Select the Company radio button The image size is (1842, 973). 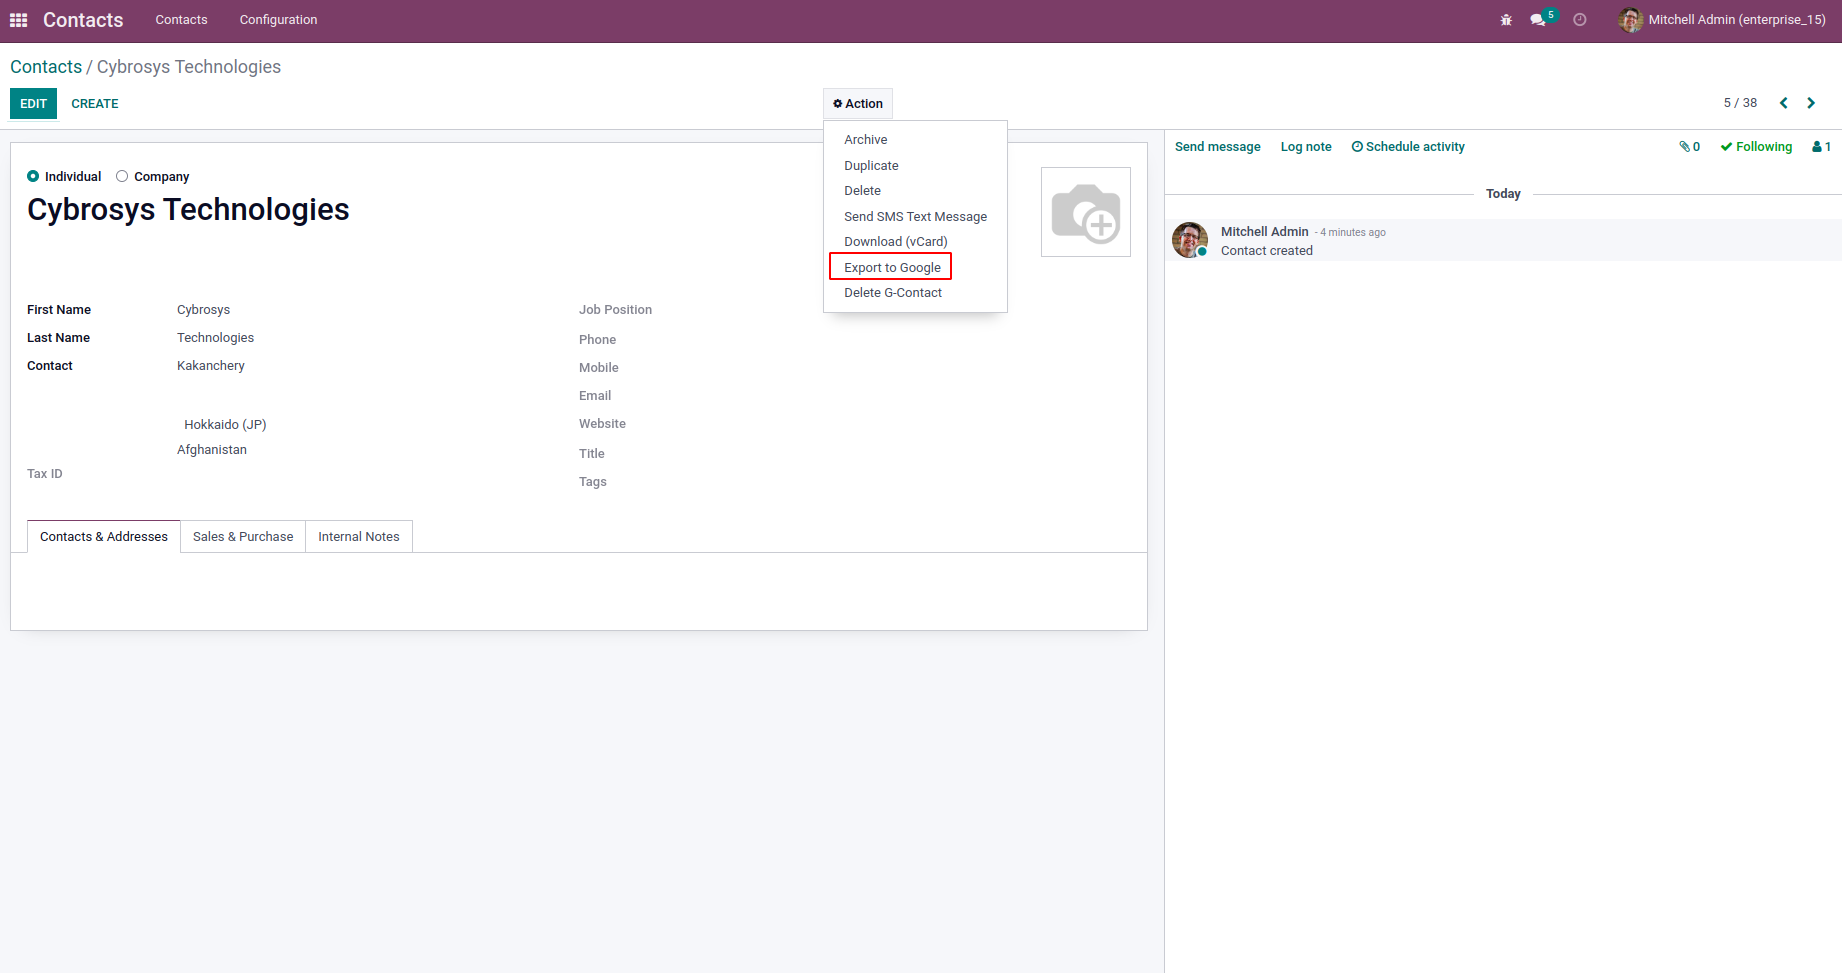[122, 176]
